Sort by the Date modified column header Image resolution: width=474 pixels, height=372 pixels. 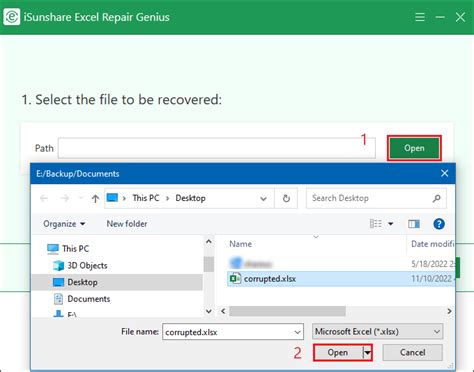(x=432, y=244)
